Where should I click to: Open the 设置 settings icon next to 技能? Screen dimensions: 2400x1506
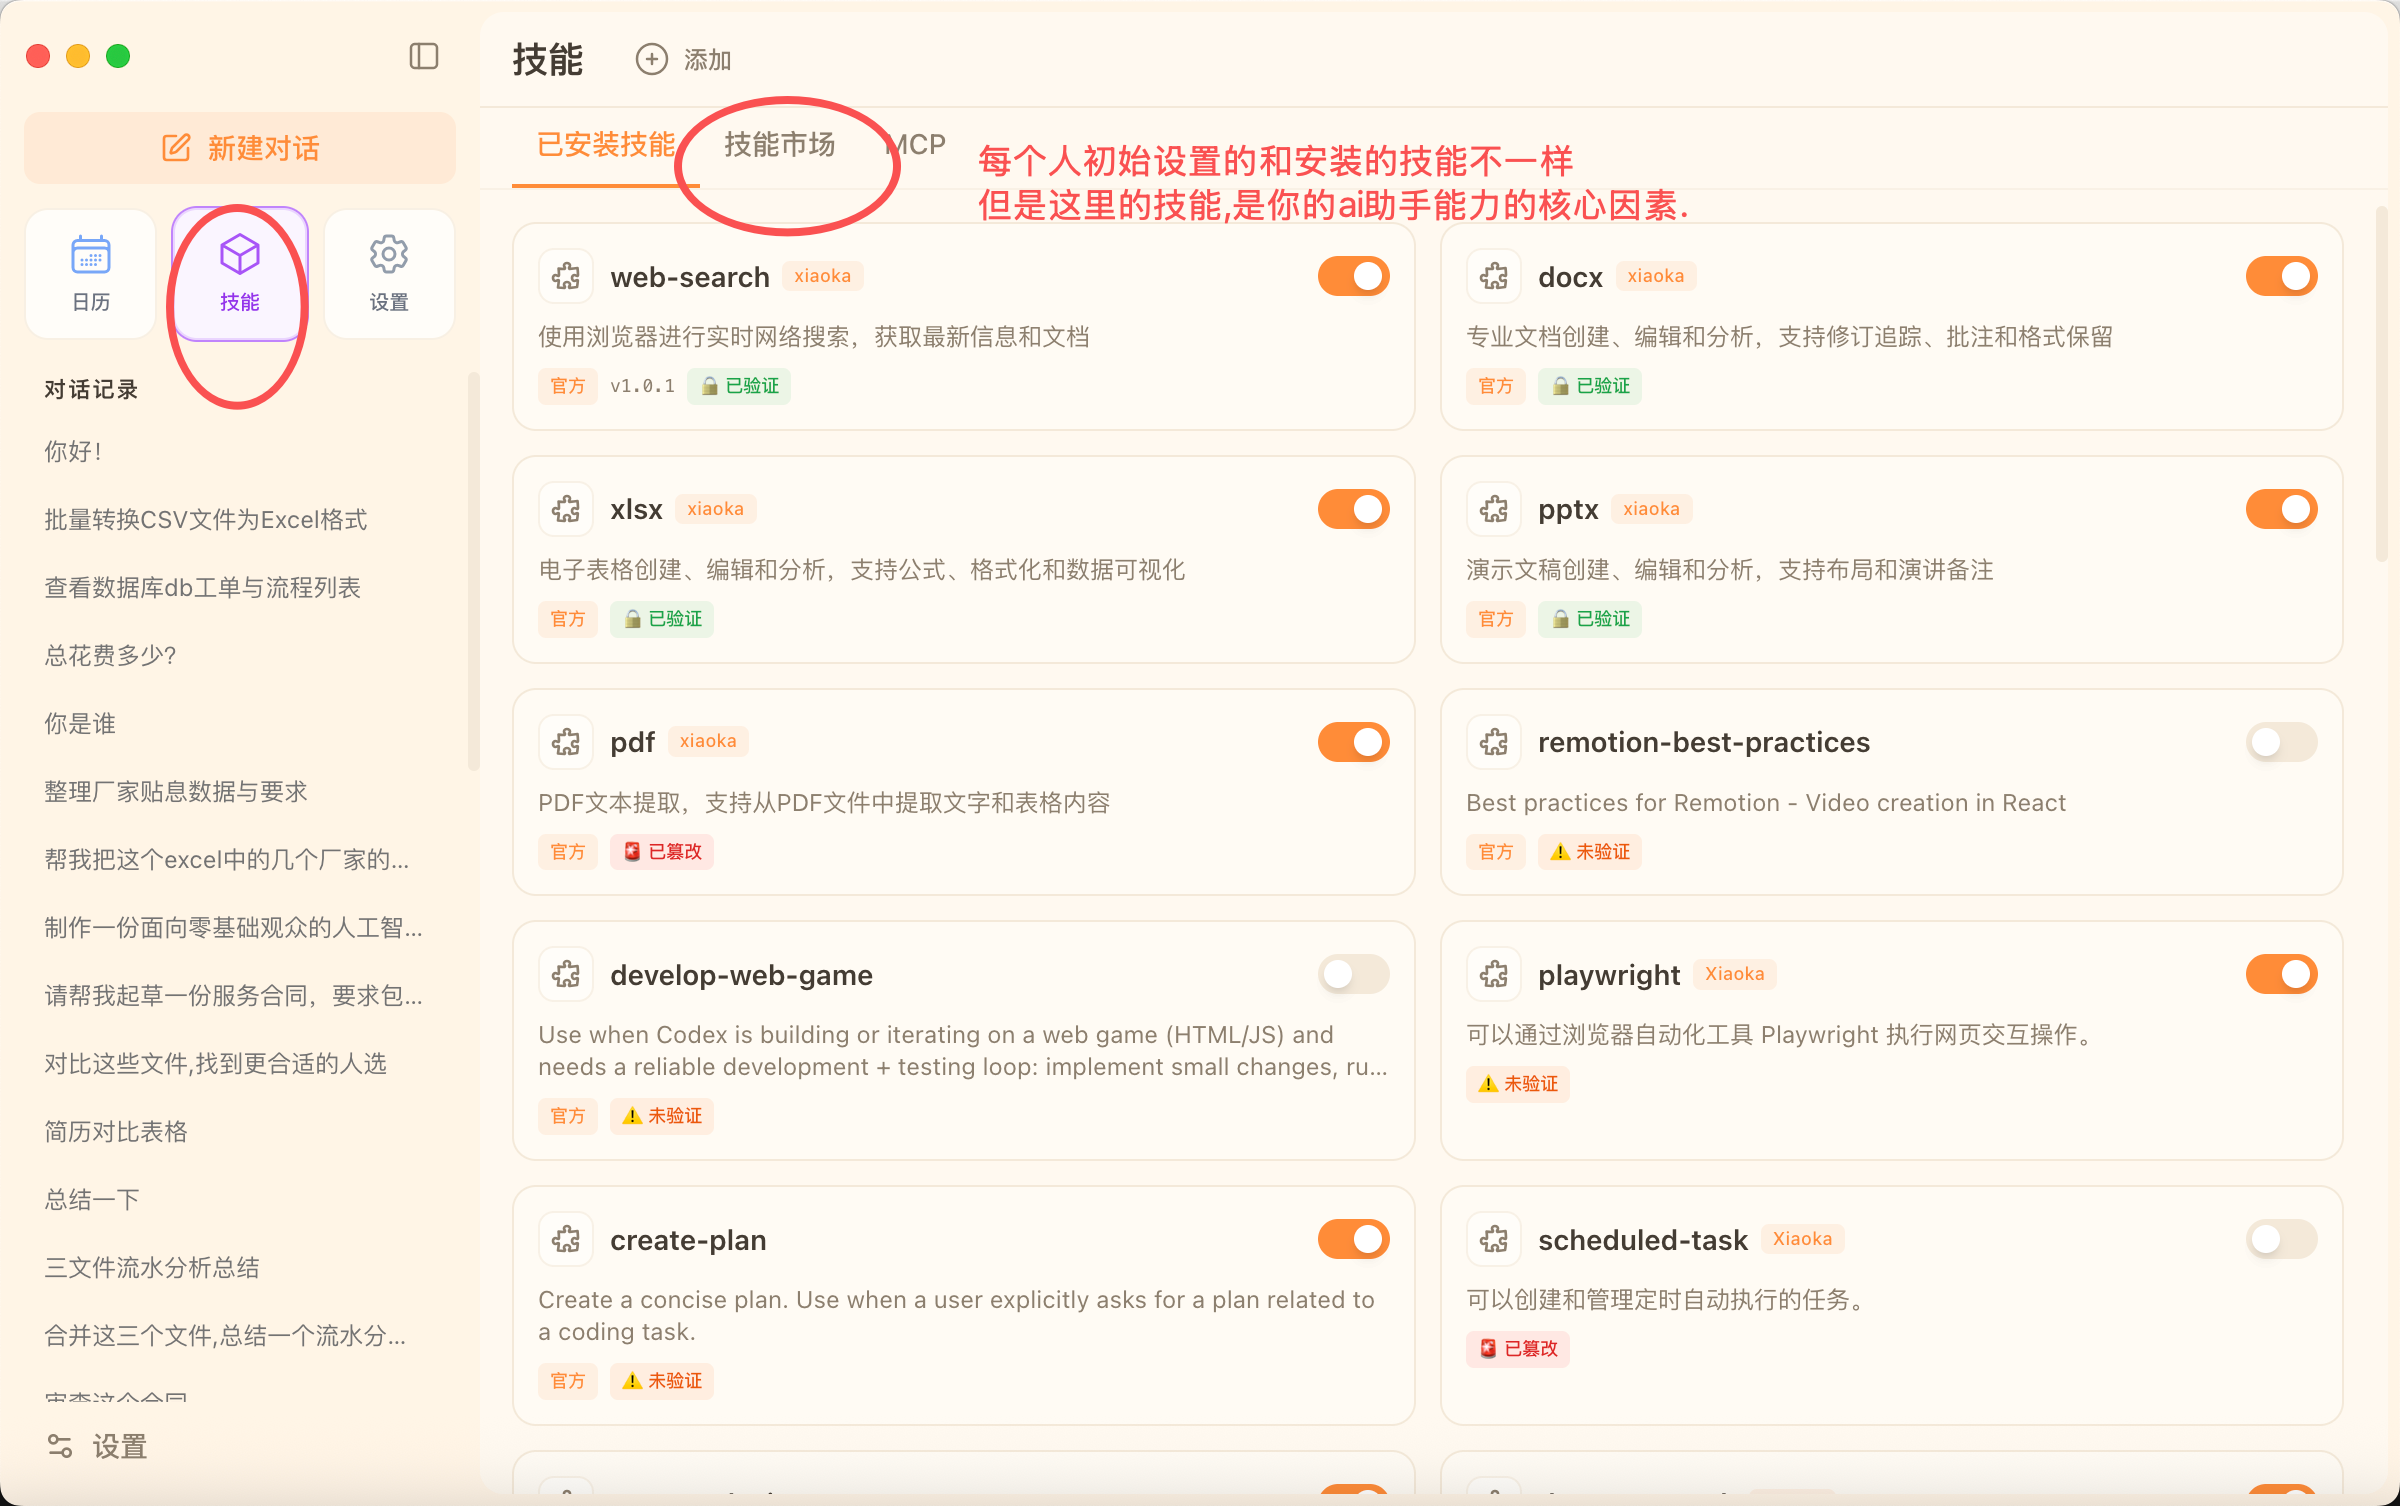(x=389, y=273)
